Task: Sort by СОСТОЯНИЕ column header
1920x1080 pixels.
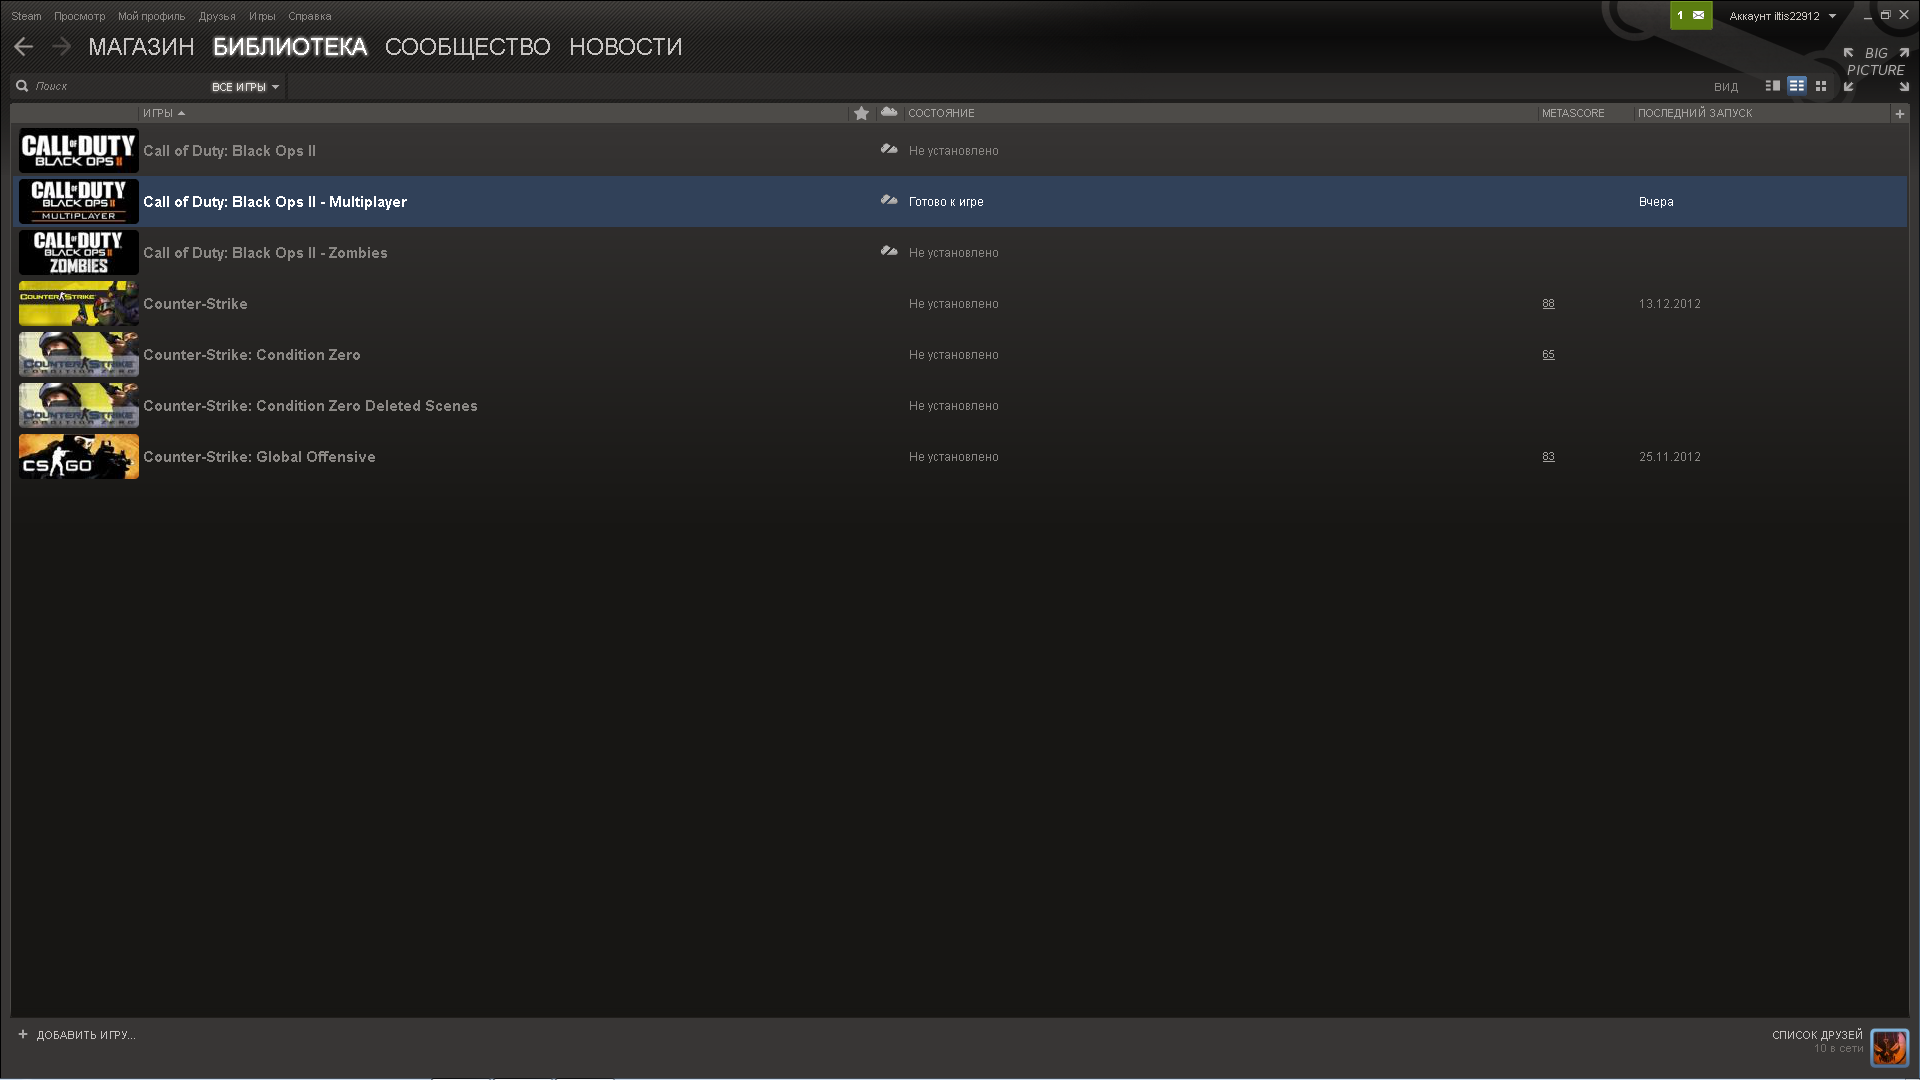Action: pos(941,113)
